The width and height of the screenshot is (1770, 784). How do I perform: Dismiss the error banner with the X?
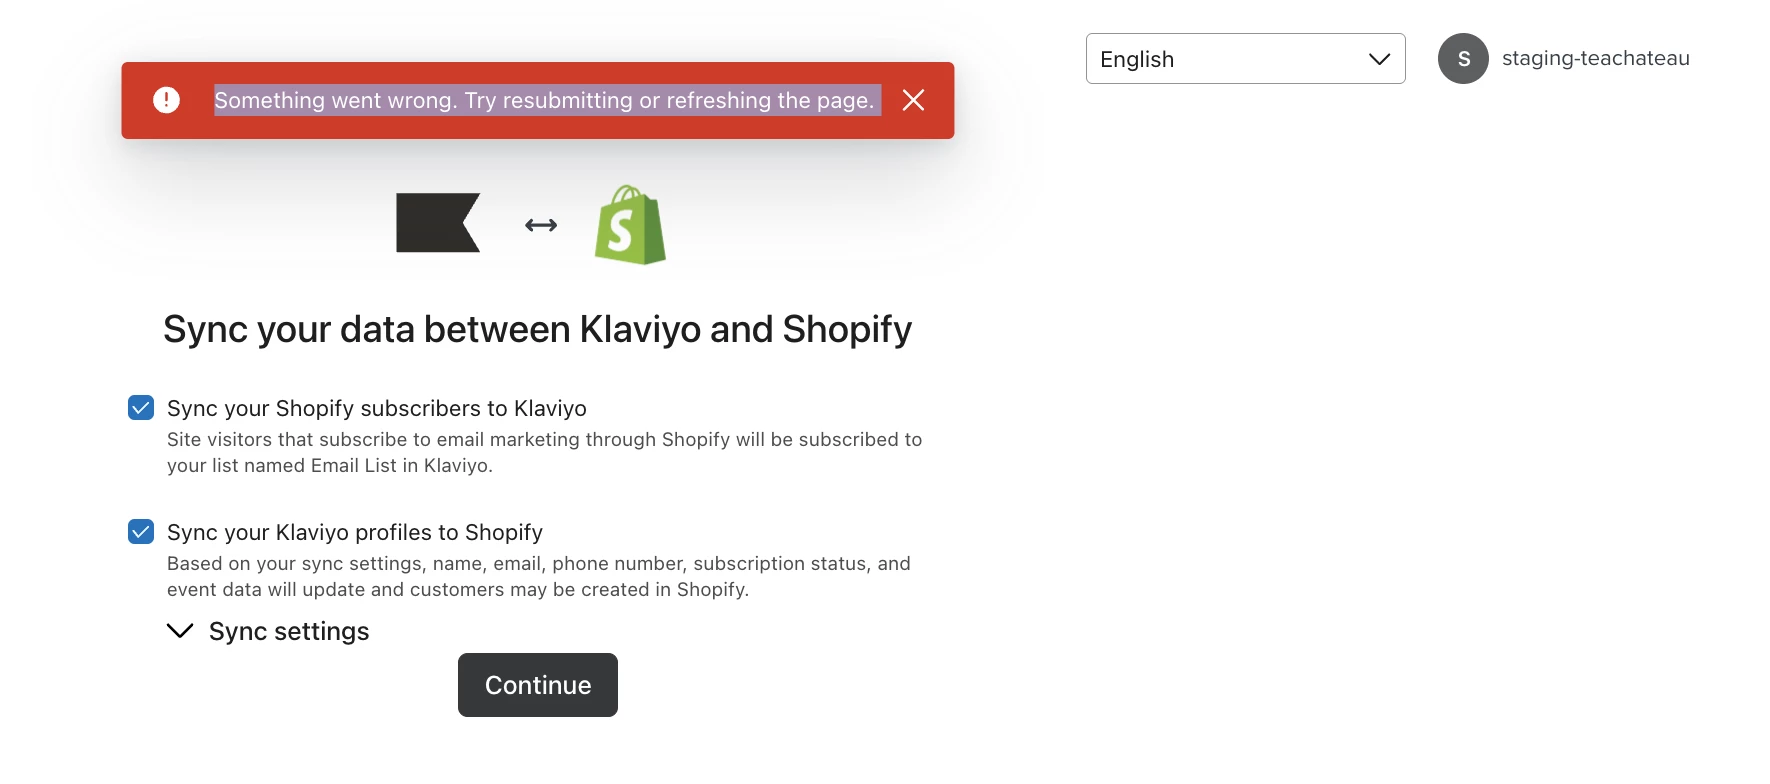913,100
